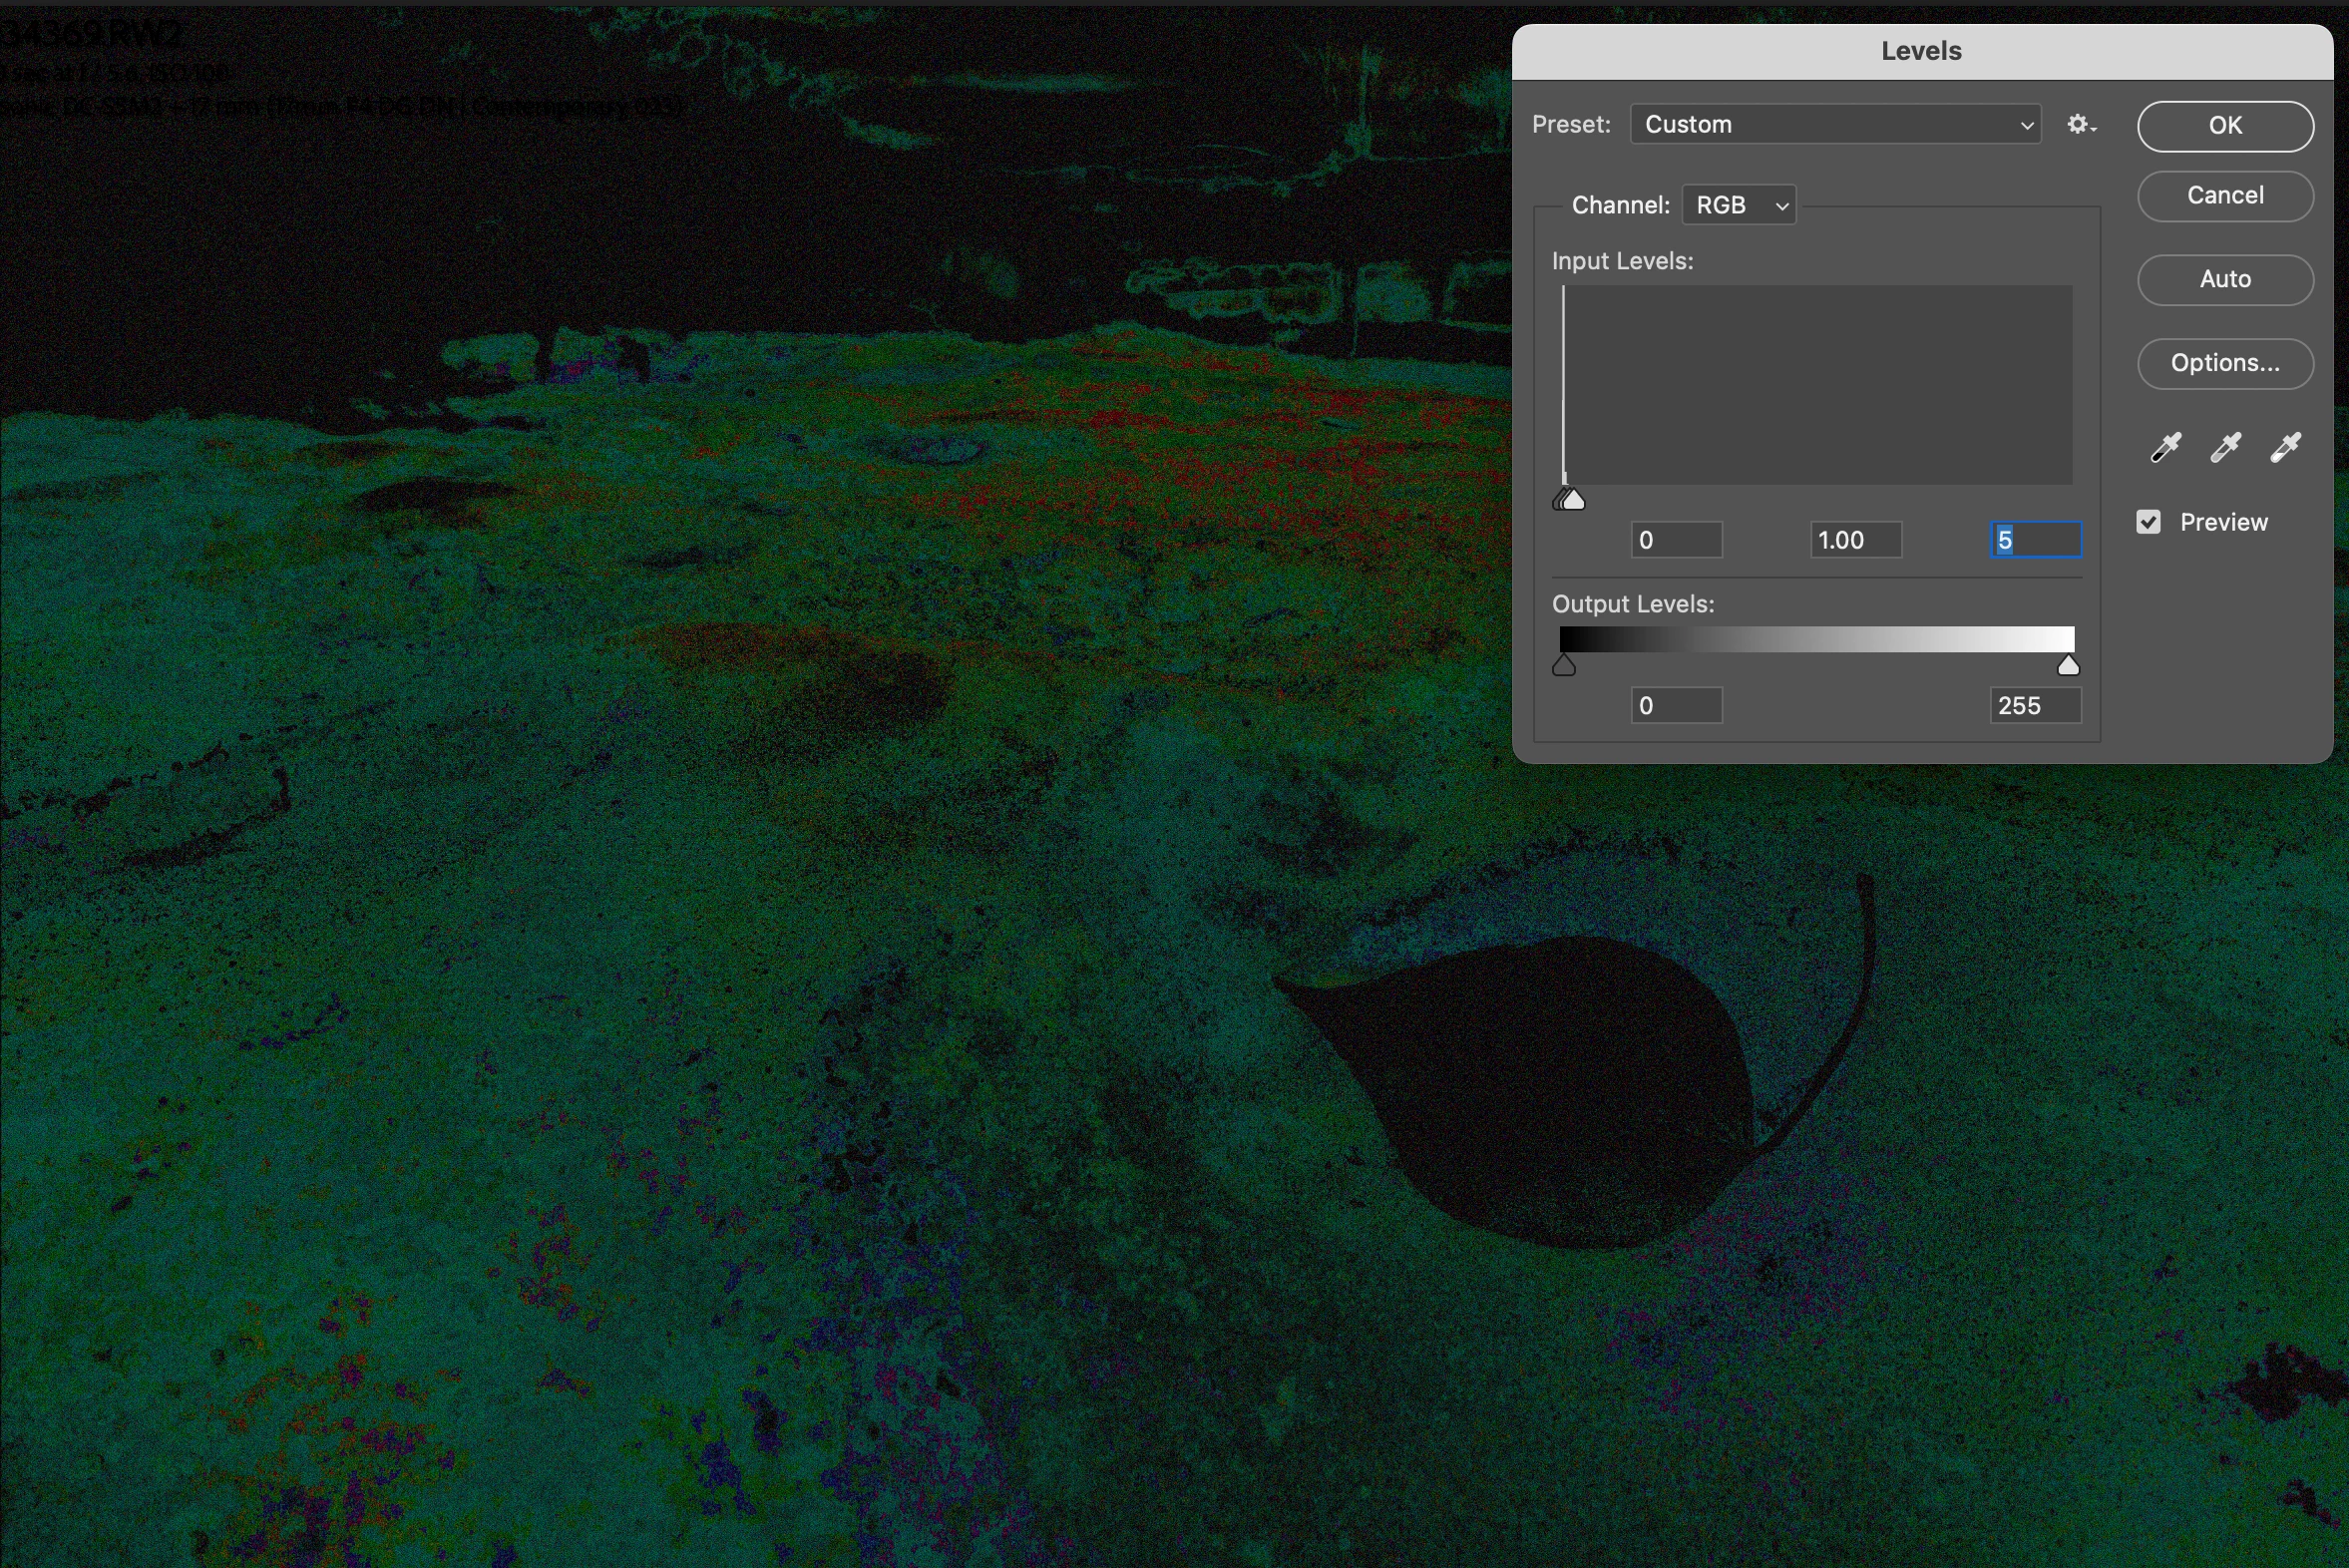Click the input shadow value field
The image size is (2349, 1568).
[1676, 540]
